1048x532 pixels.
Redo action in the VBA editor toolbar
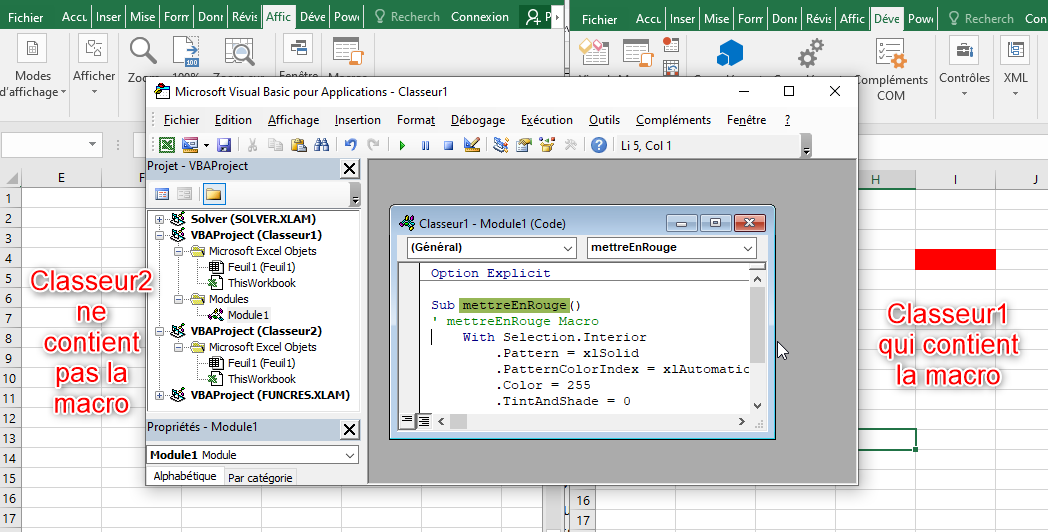click(x=374, y=145)
